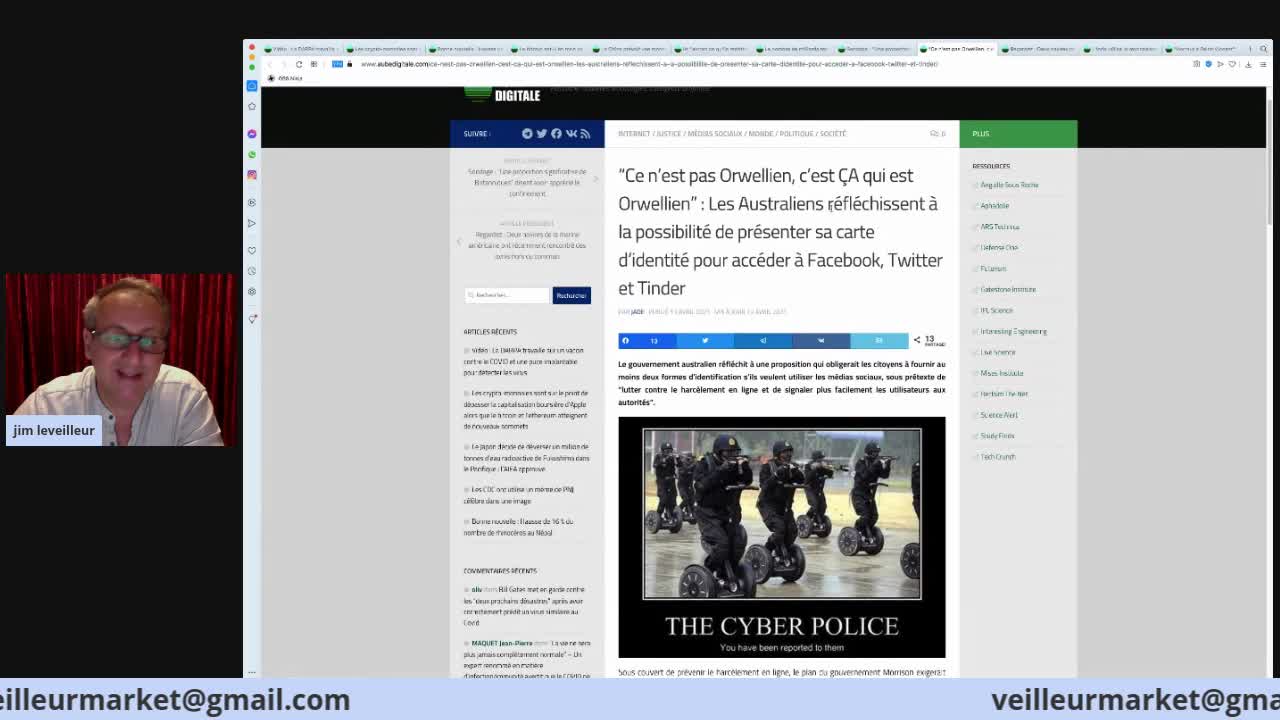
Task: Click the Rechercher search input field
Action: point(507,295)
